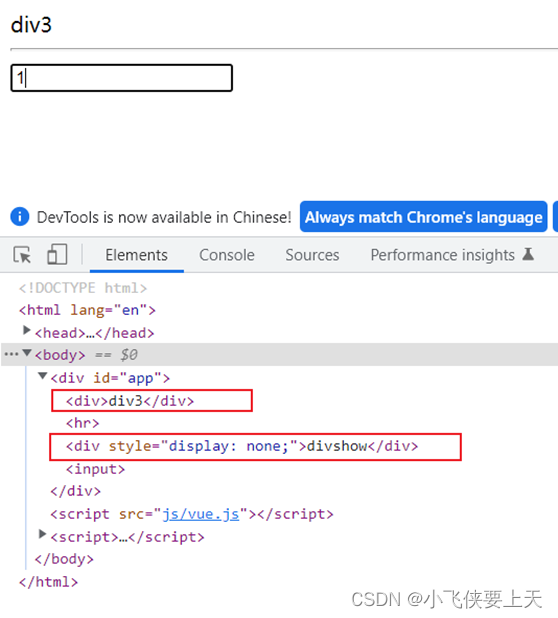Select the display: none divshow node
The image size is (558, 618).
[242, 446]
